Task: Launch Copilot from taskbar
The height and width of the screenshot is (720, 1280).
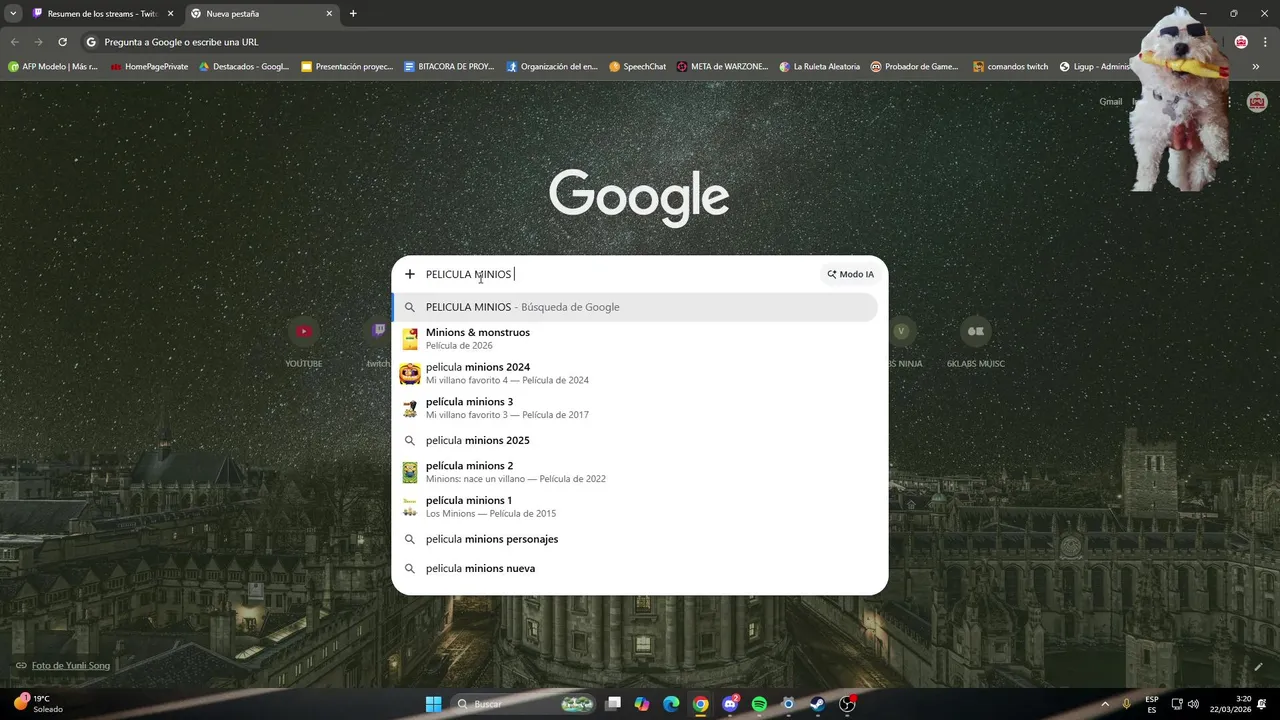Action: coord(642,704)
